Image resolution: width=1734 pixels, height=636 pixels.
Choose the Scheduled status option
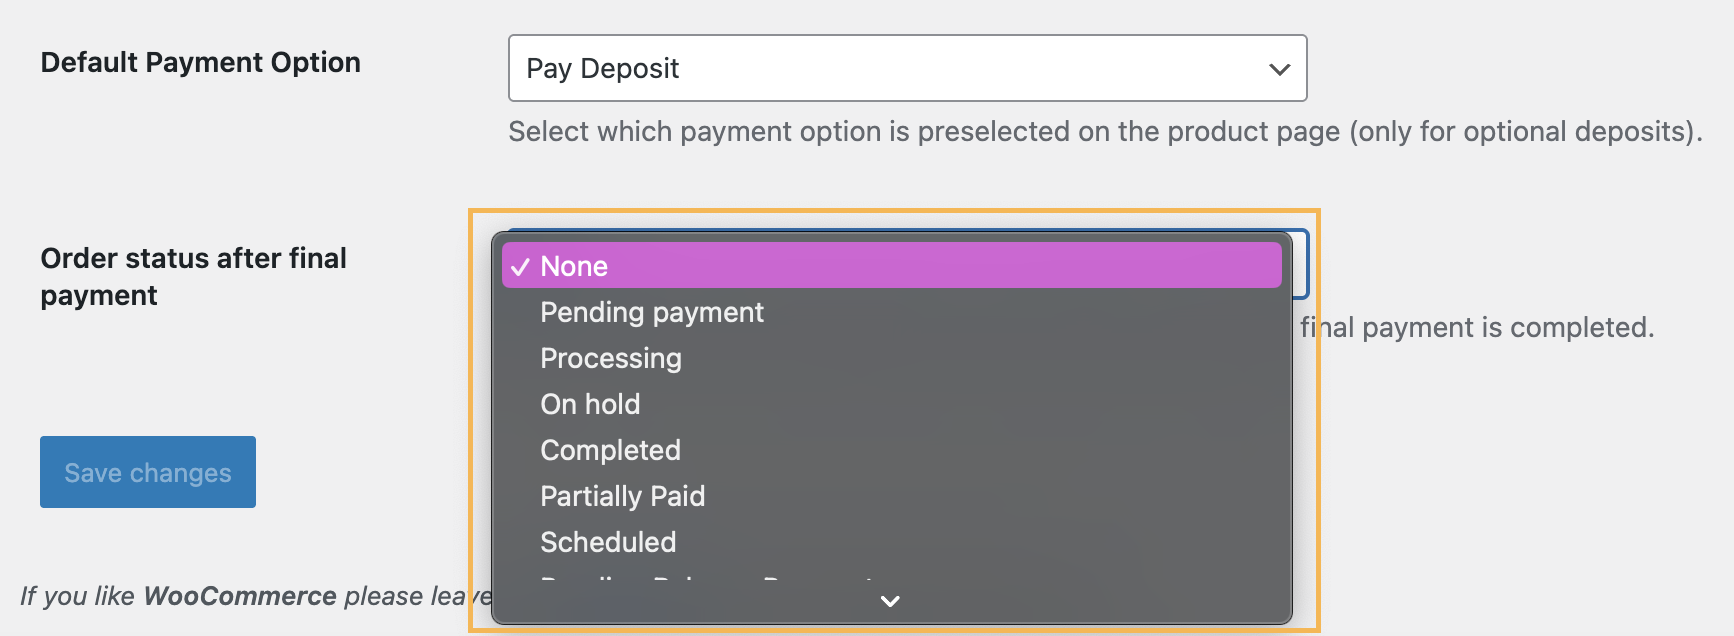click(x=608, y=542)
